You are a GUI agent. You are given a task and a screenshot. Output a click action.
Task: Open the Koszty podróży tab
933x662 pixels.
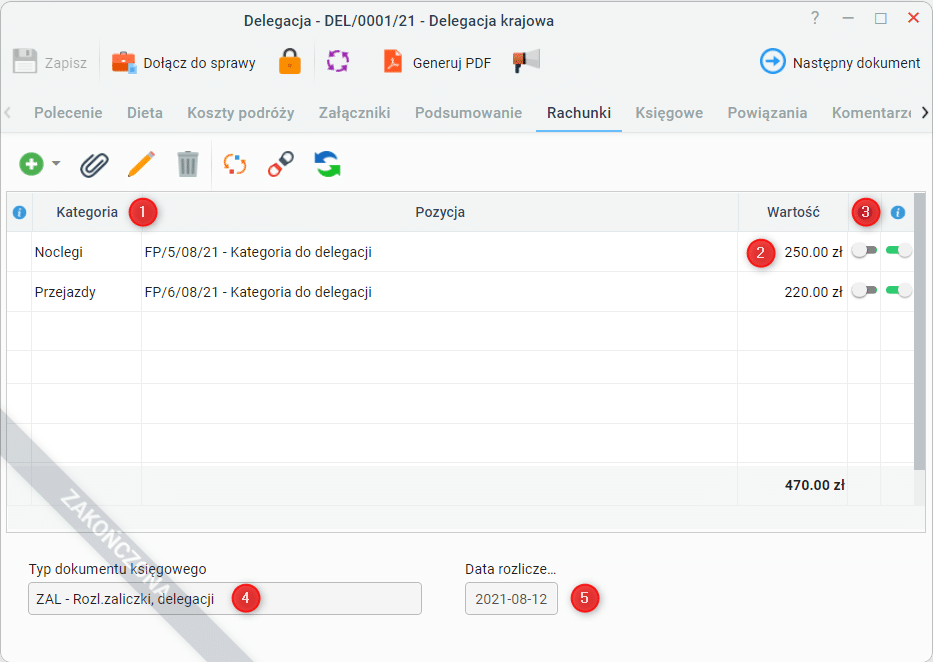[240, 113]
